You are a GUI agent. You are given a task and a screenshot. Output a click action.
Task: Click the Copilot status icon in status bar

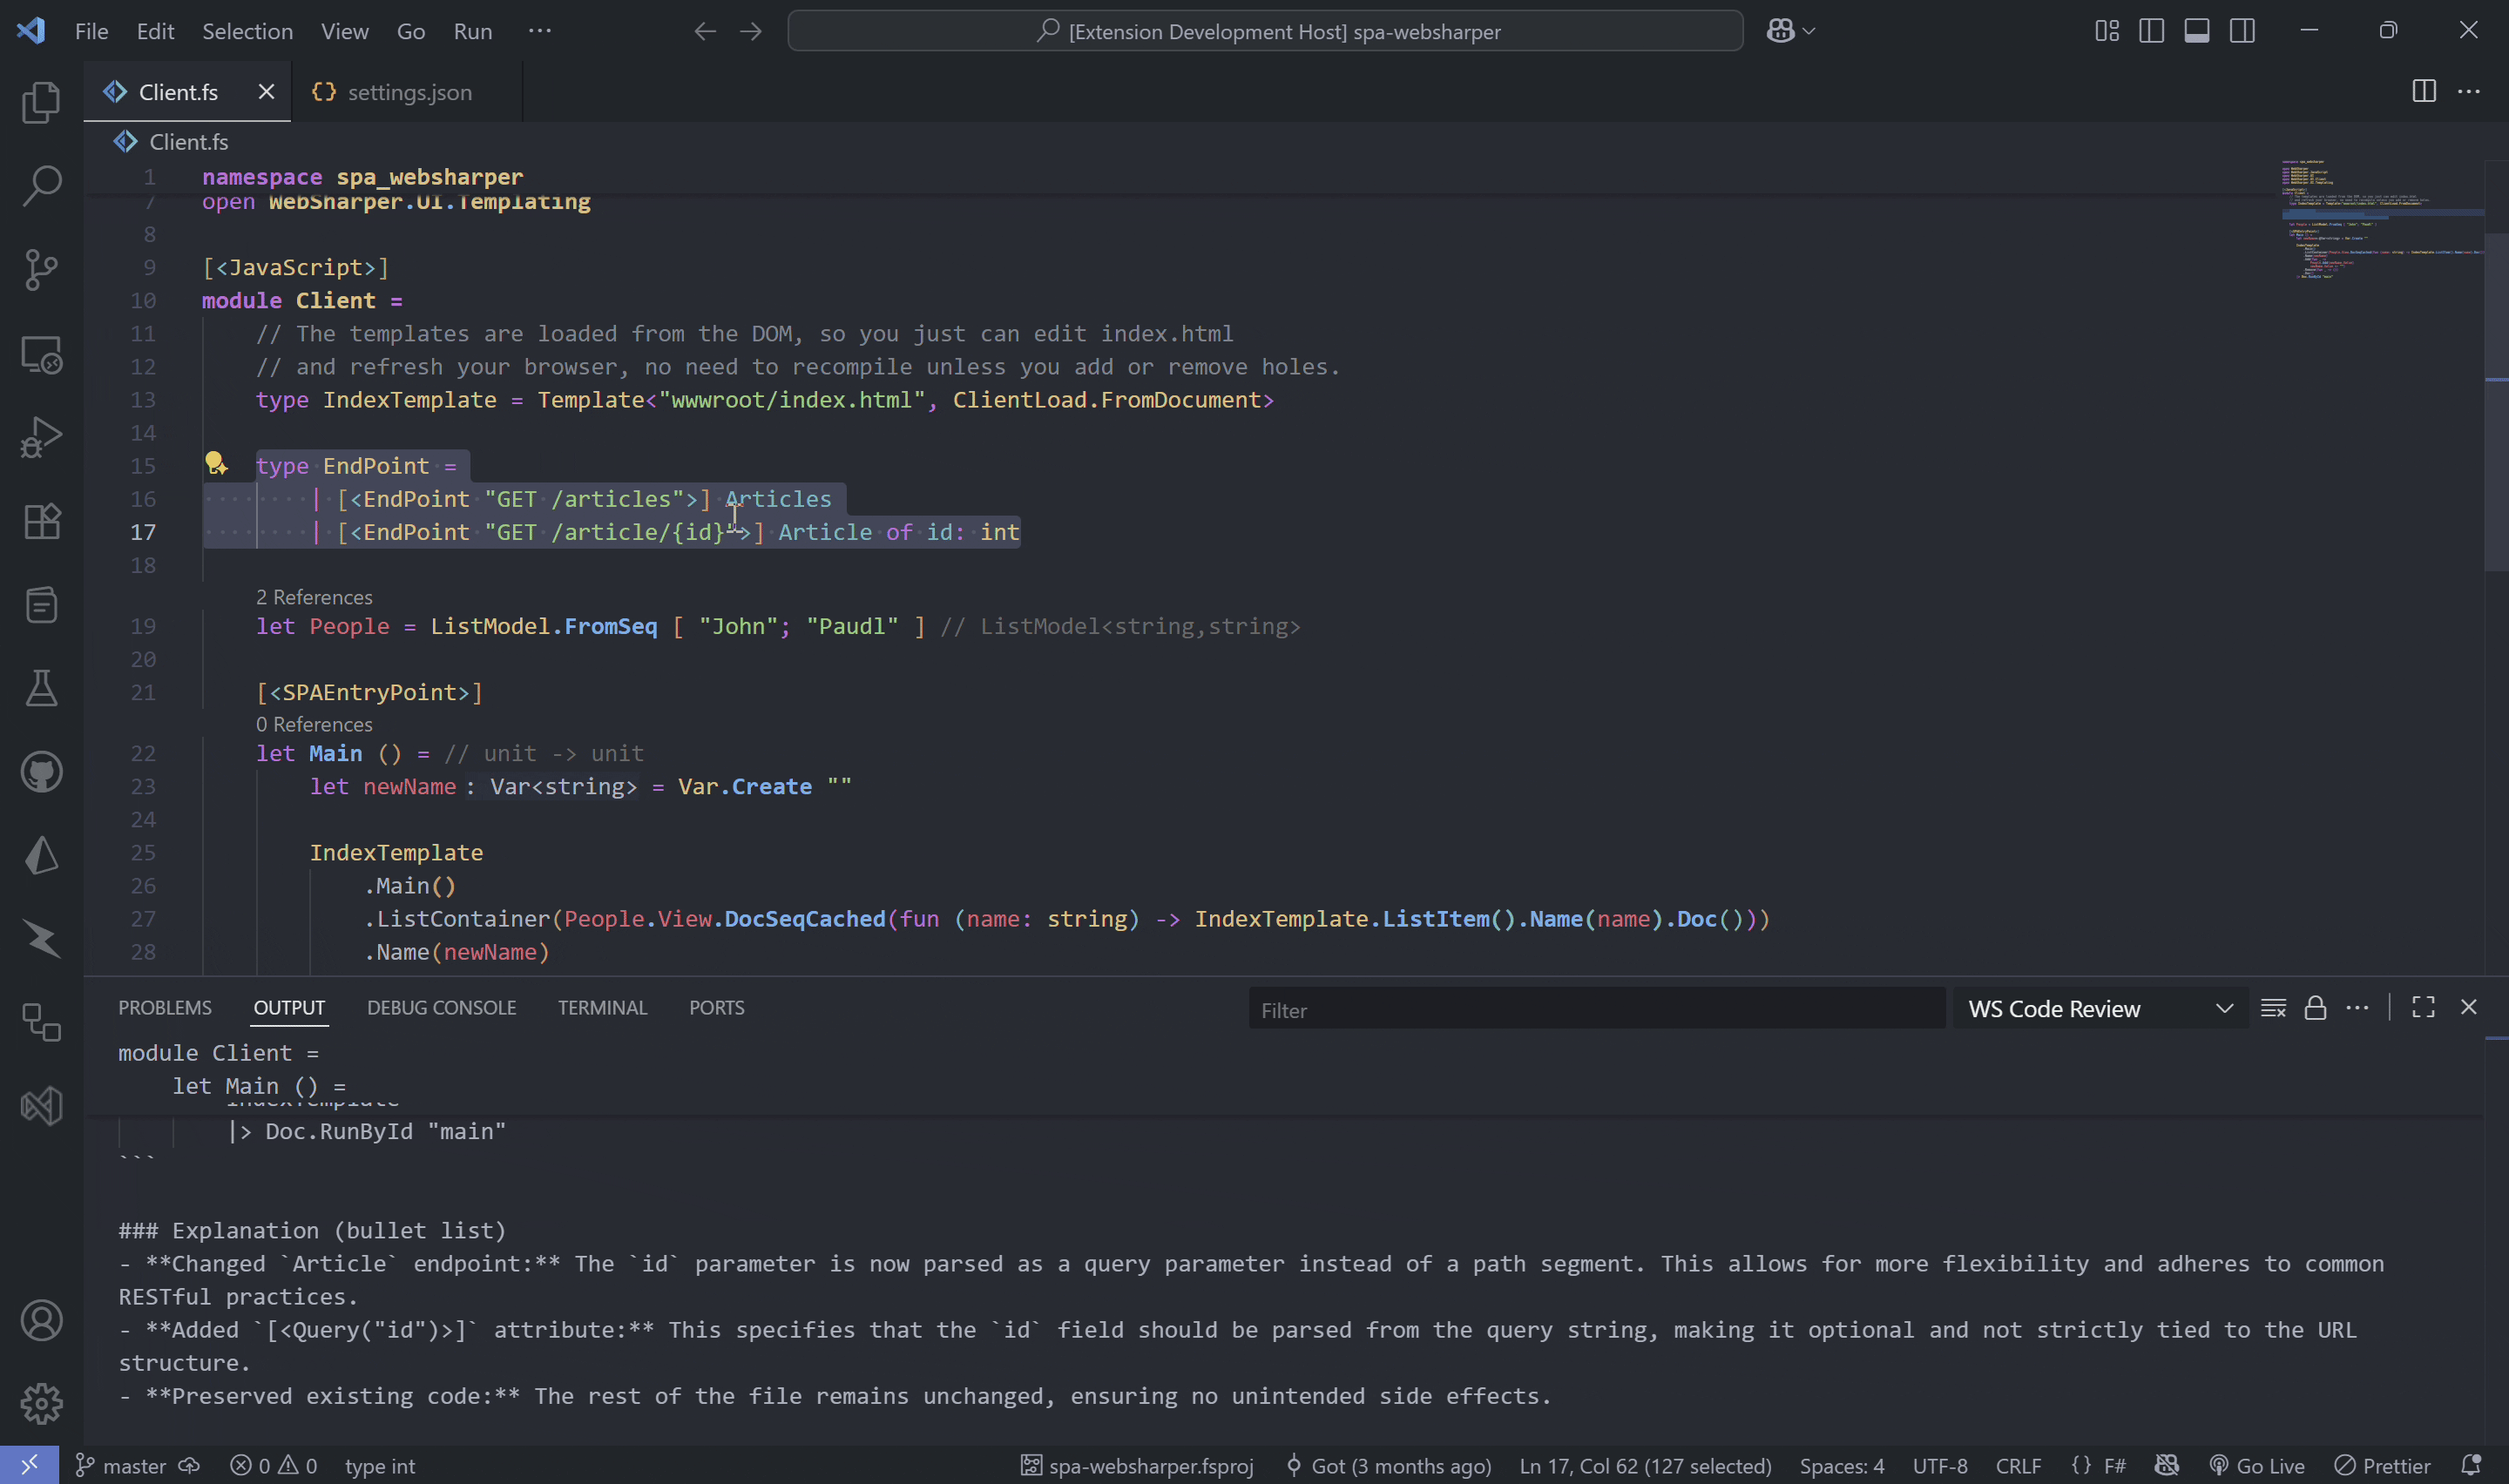click(2167, 1466)
